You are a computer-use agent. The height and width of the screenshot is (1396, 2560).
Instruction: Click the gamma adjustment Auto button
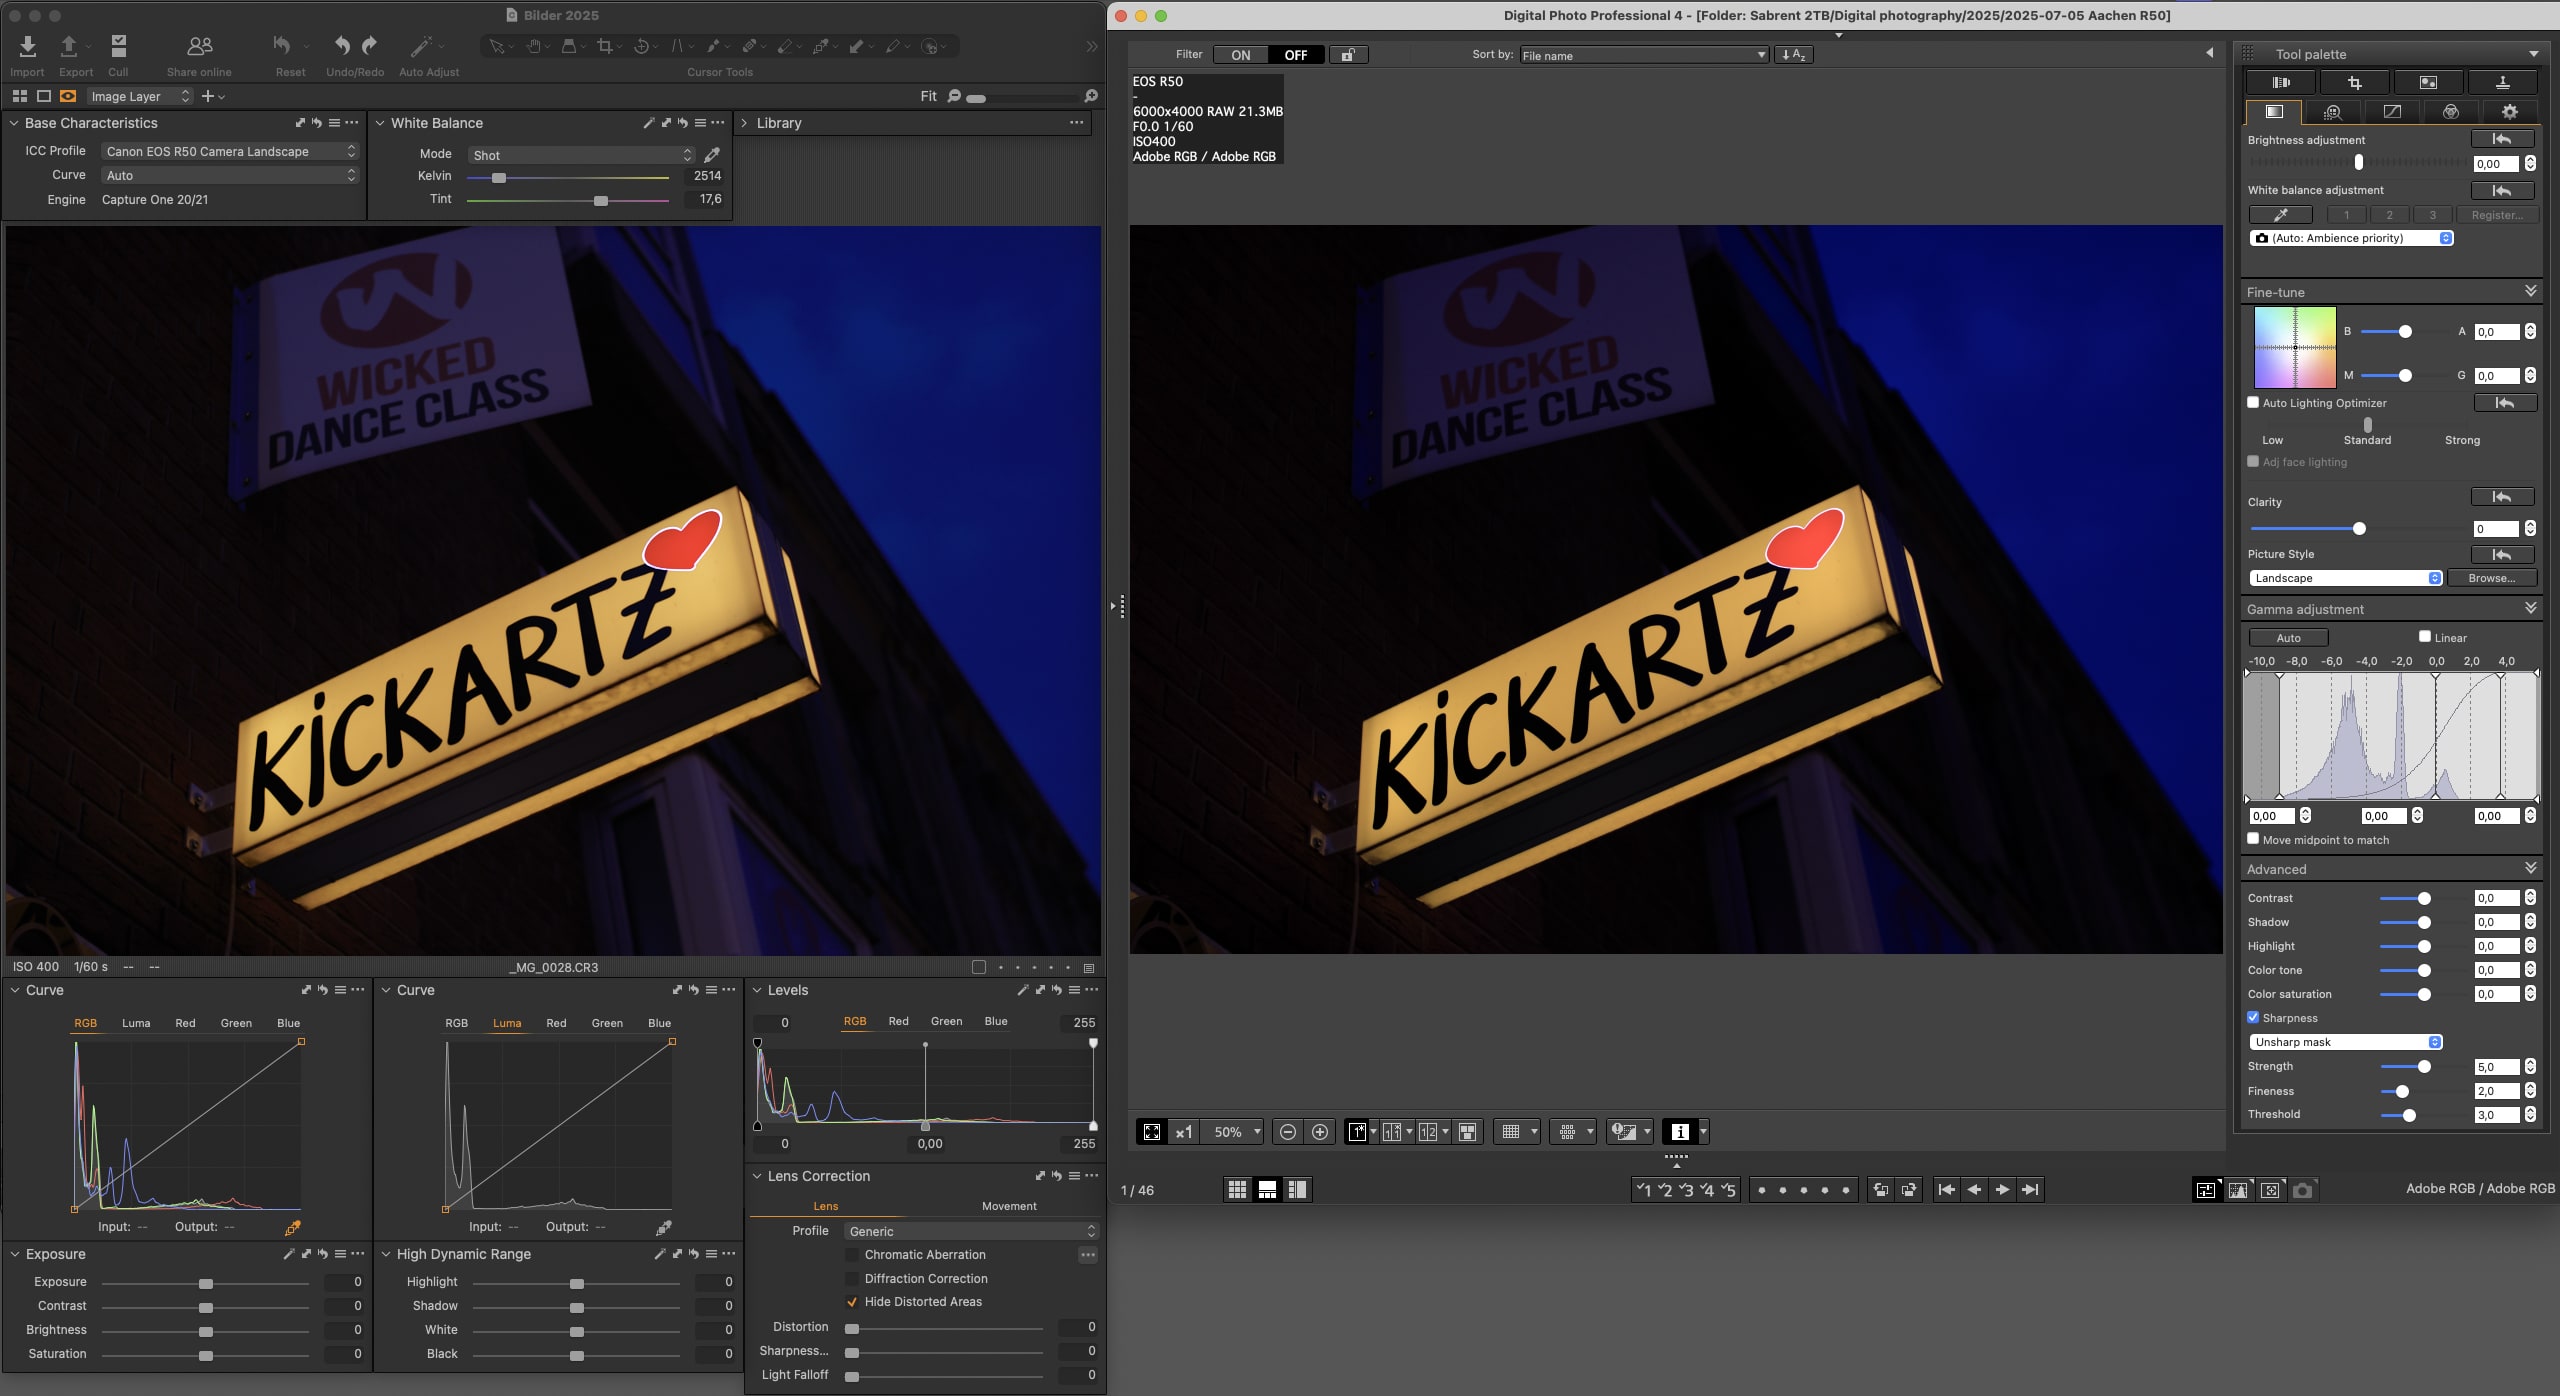tap(2288, 638)
